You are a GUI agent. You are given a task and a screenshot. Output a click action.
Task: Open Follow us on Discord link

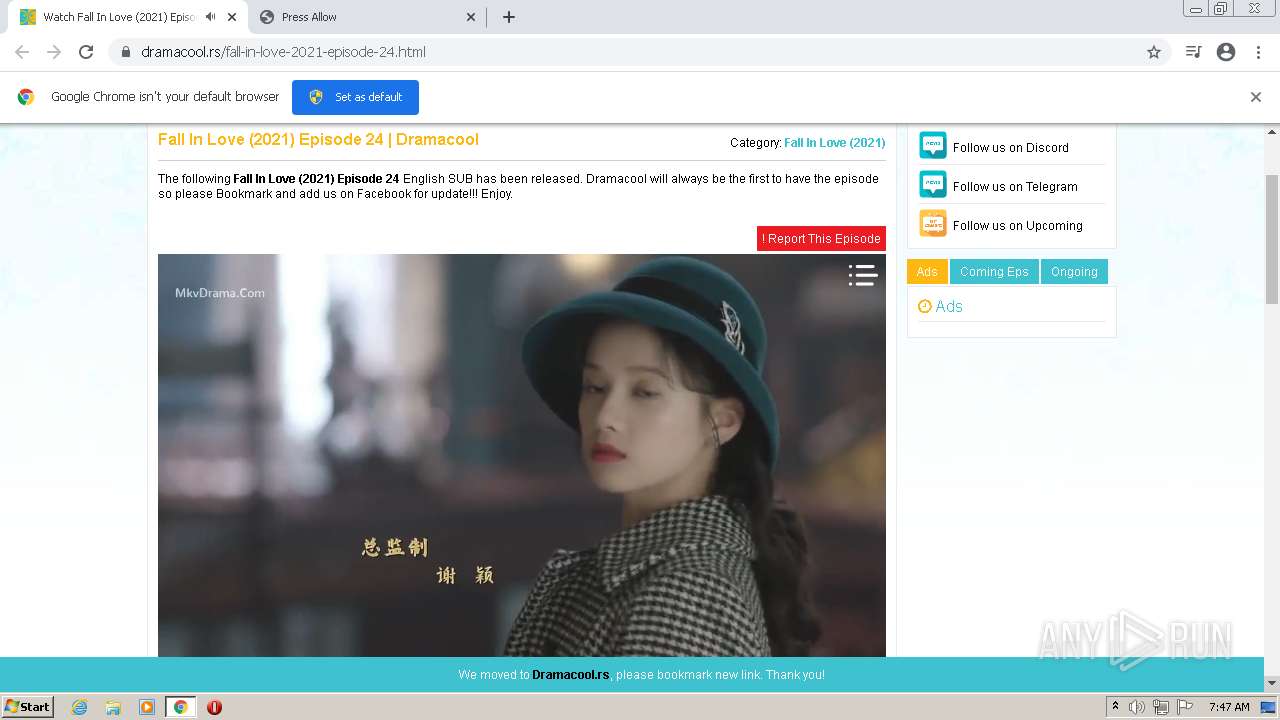1010,148
